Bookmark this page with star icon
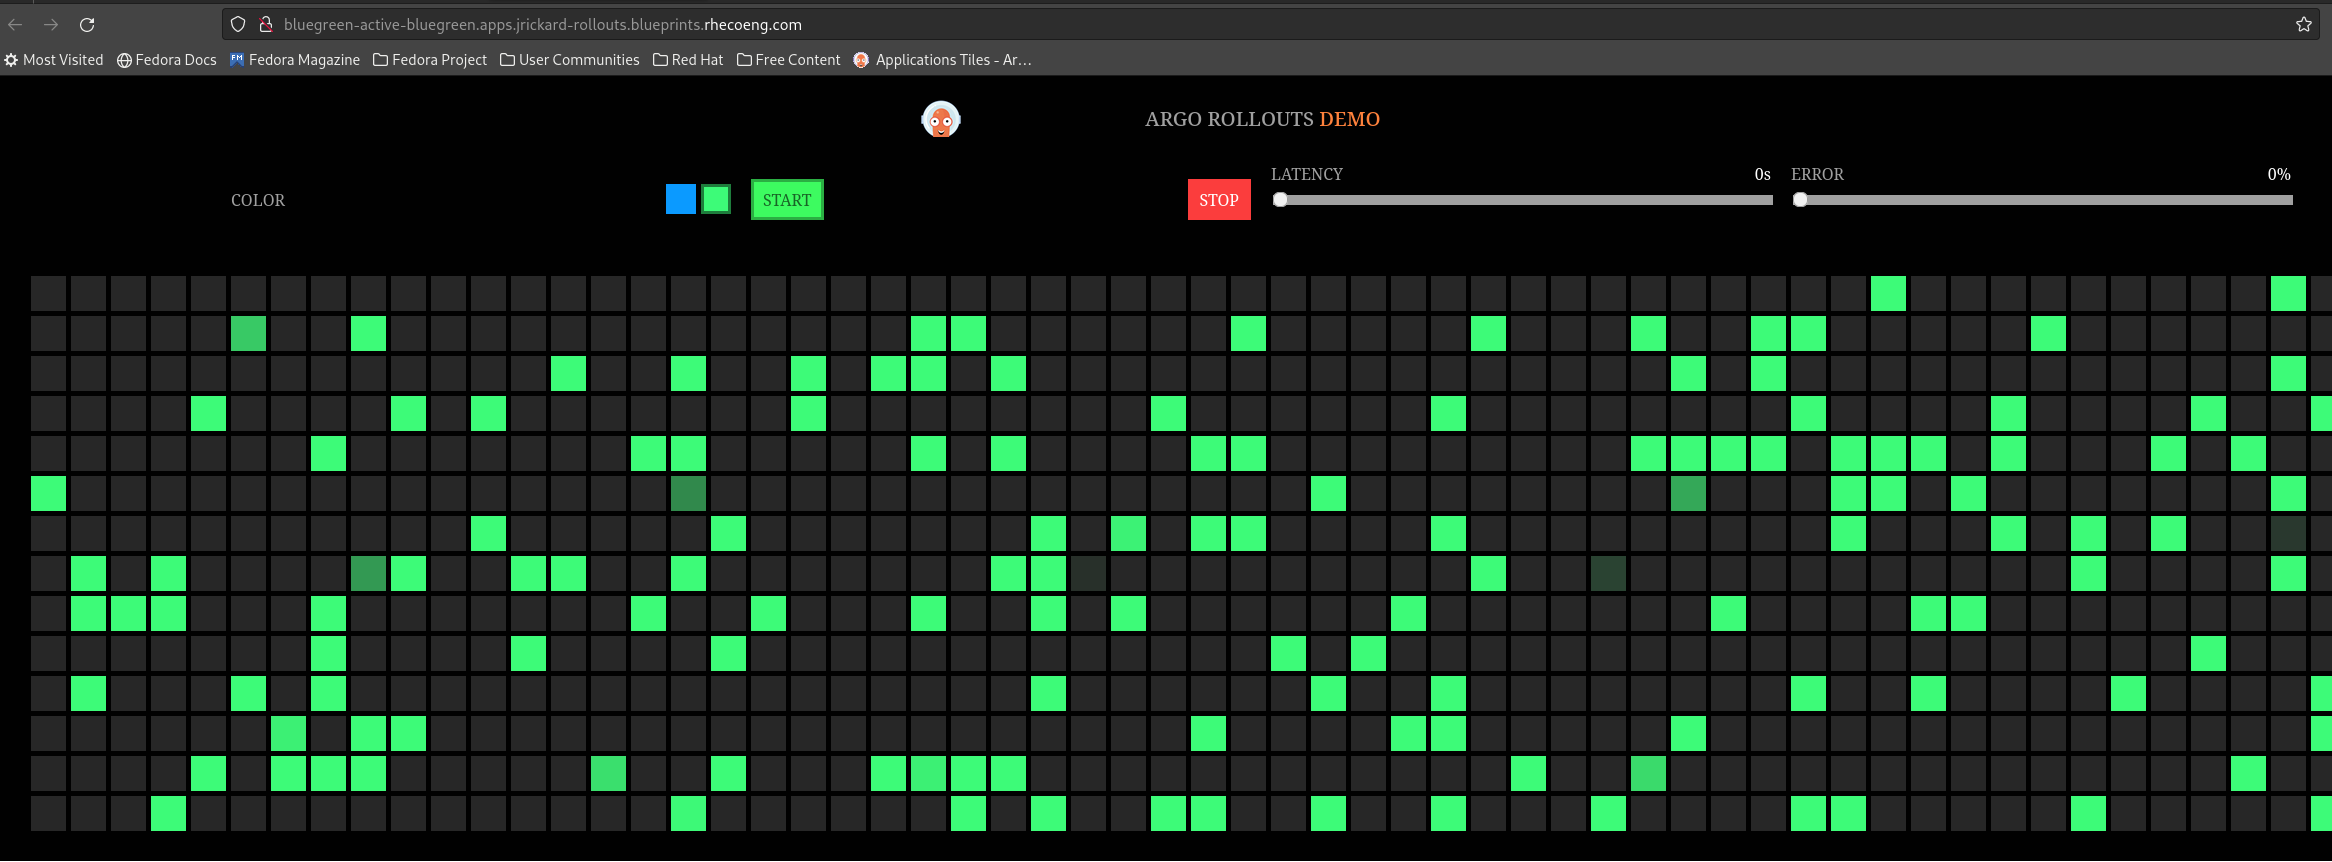Screen dimensions: 2332x862 pos(2304,24)
